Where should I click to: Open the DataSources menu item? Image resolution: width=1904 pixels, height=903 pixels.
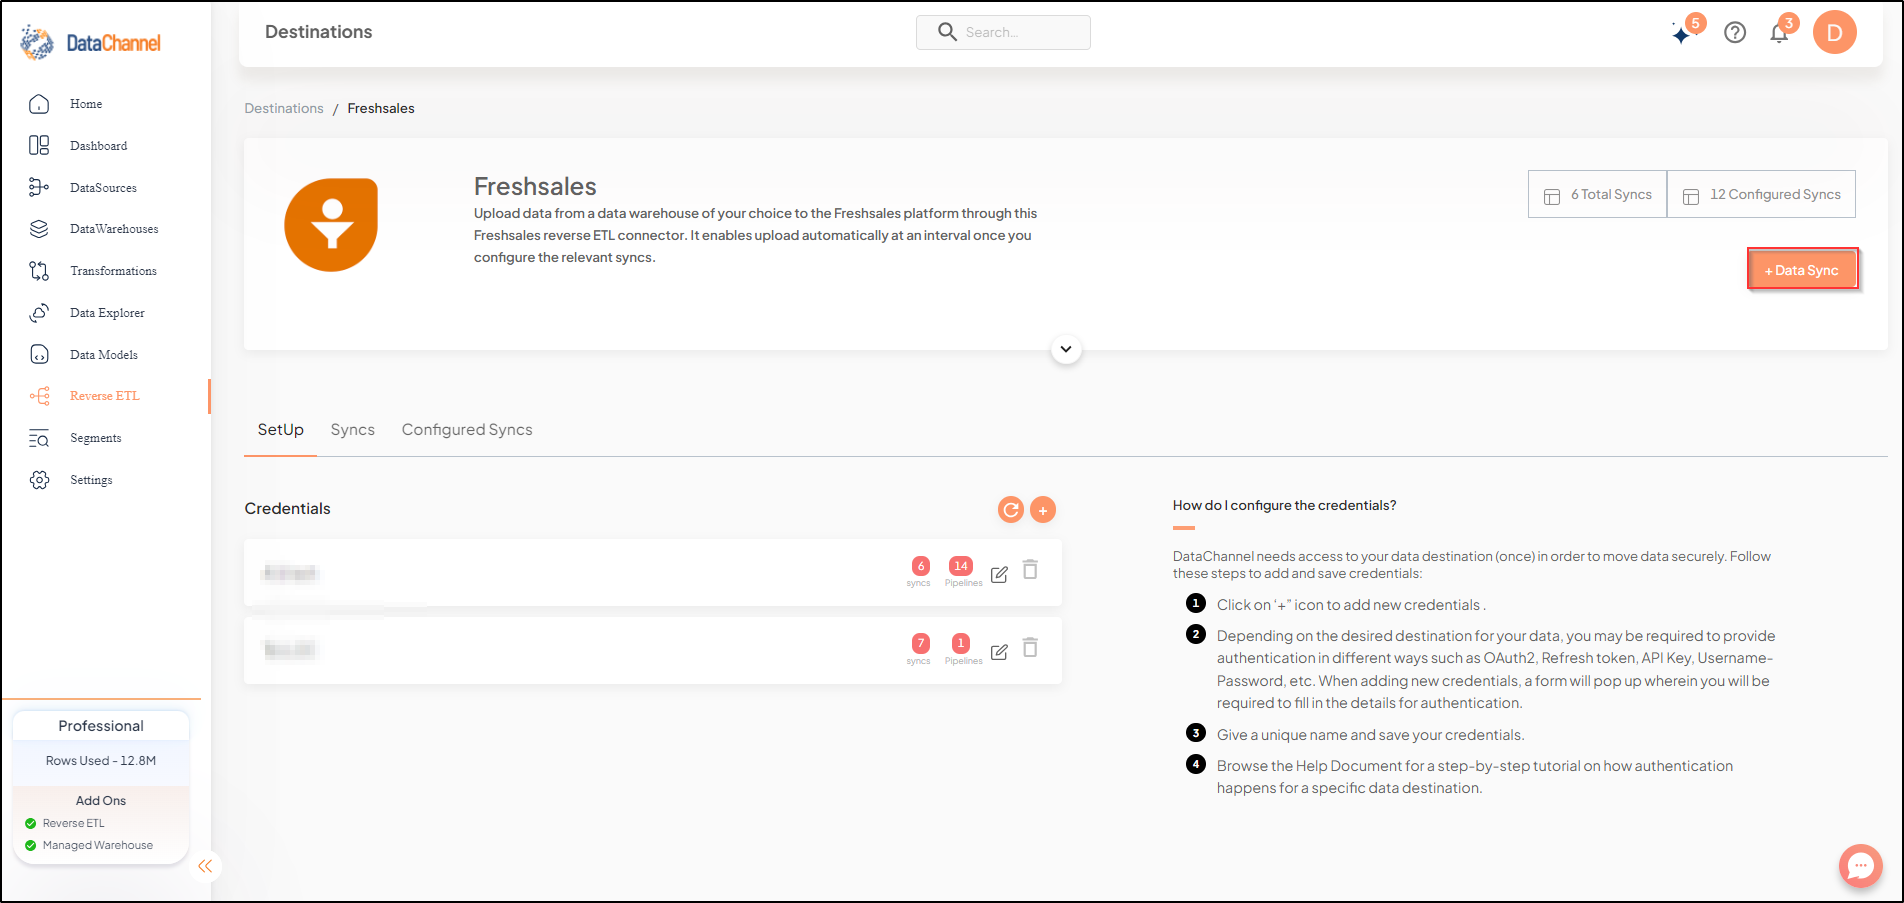click(104, 188)
